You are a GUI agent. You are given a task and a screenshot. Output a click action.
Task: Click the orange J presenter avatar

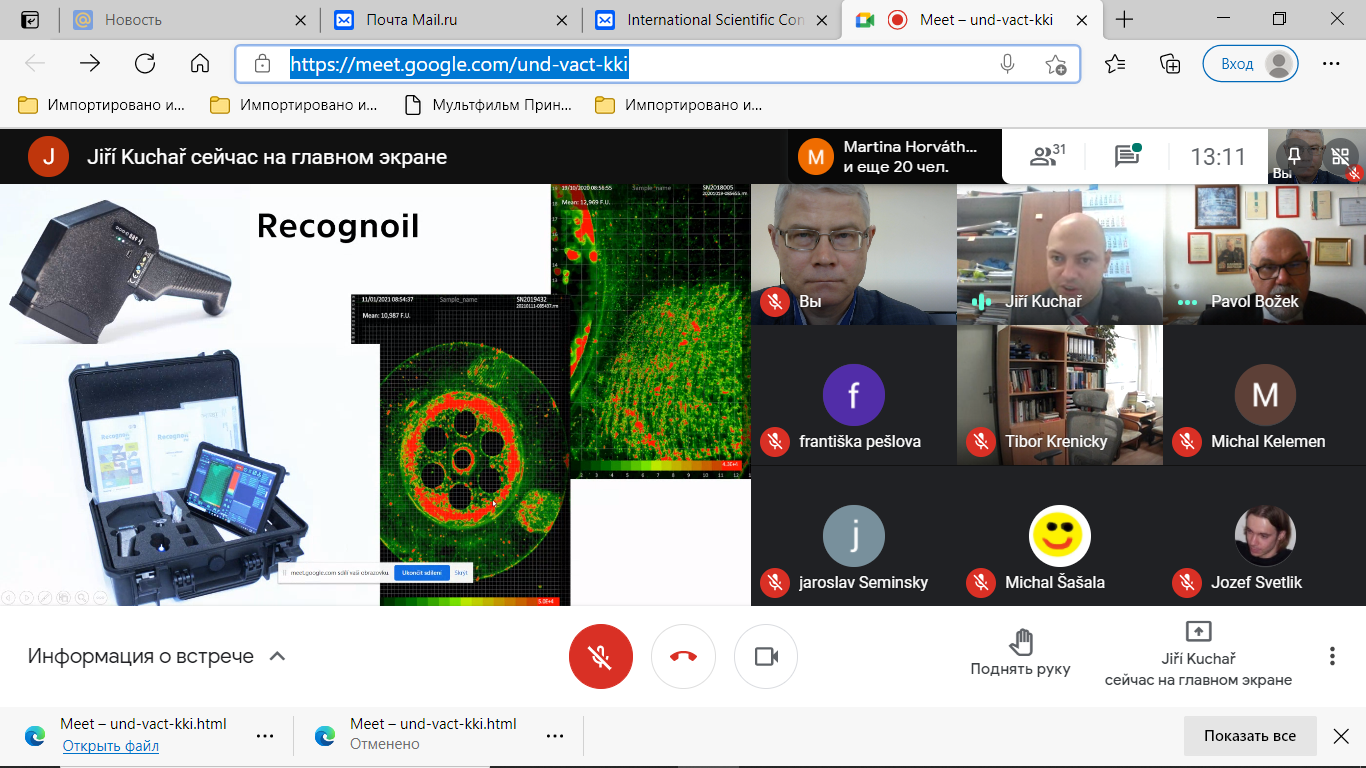(48, 156)
